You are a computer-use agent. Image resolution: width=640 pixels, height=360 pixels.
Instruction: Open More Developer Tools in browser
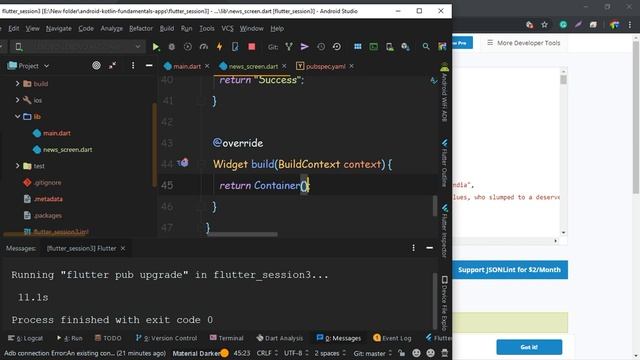point(524,43)
